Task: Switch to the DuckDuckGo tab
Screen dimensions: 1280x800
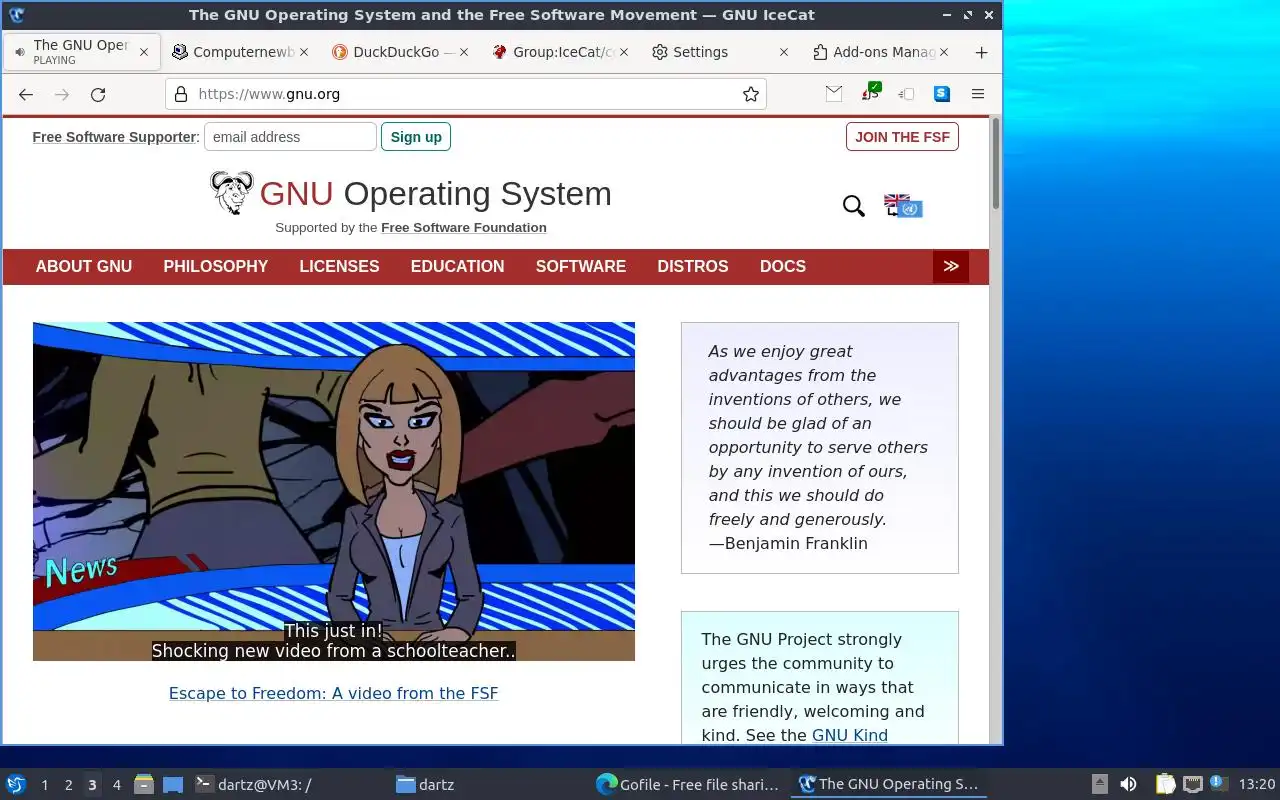Action: 398,52
